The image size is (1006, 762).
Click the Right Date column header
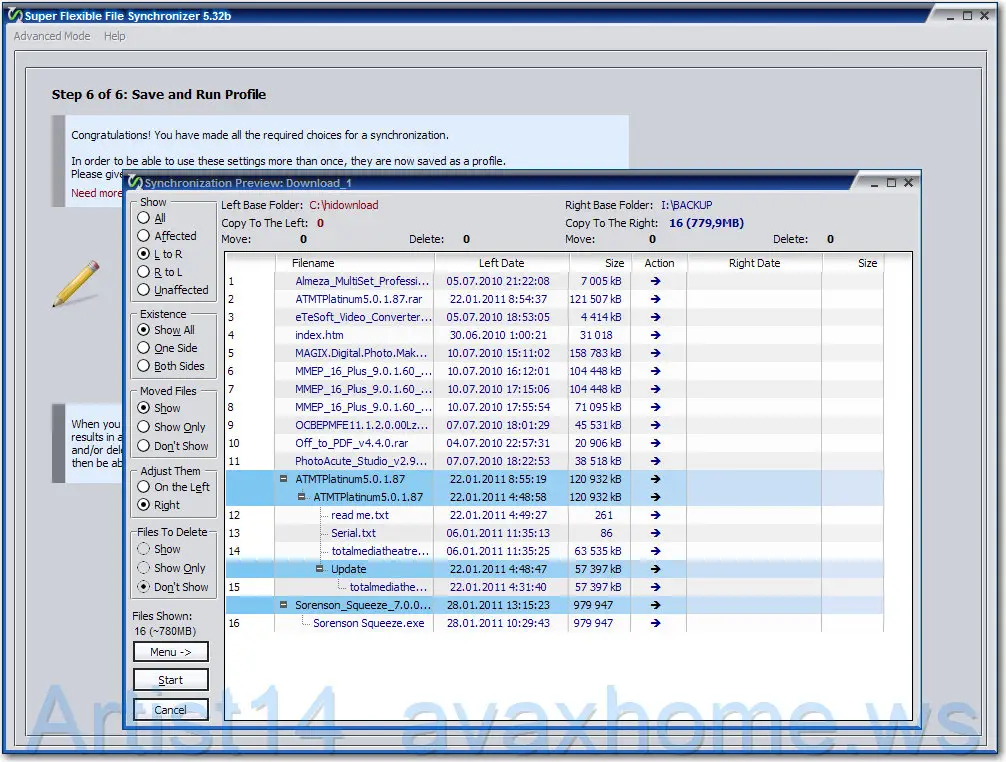(x=754, y=263)
